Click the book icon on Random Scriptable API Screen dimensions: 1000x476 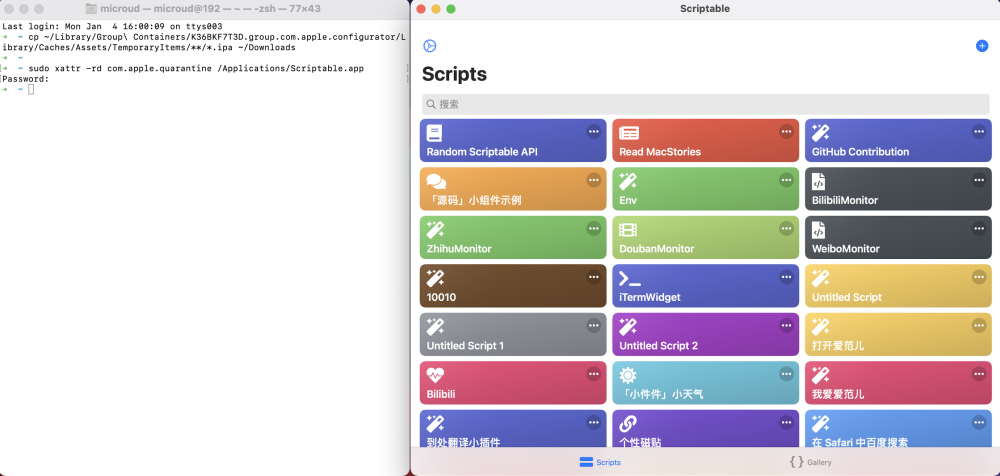[434, 133]
